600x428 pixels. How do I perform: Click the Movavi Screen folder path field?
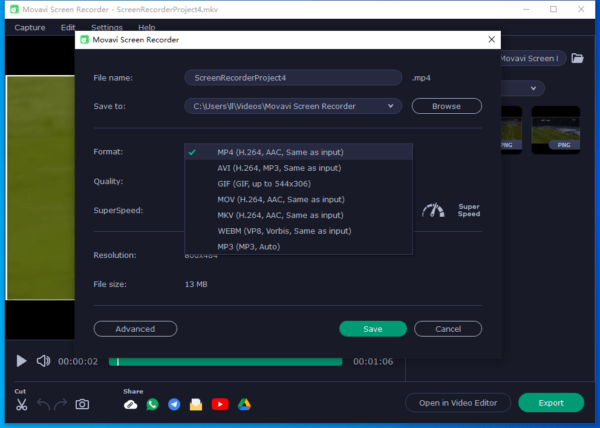(x=533, y=58)
